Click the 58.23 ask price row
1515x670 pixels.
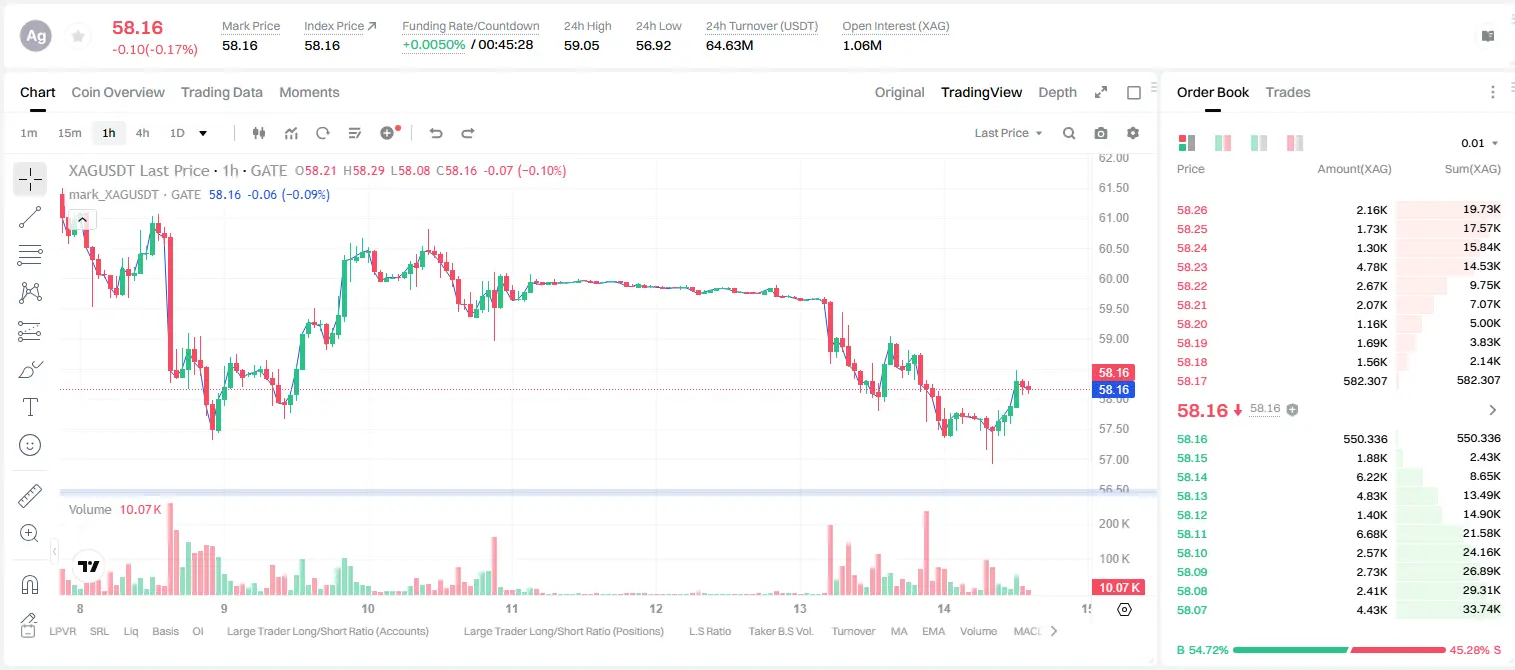pos(1338,267)
